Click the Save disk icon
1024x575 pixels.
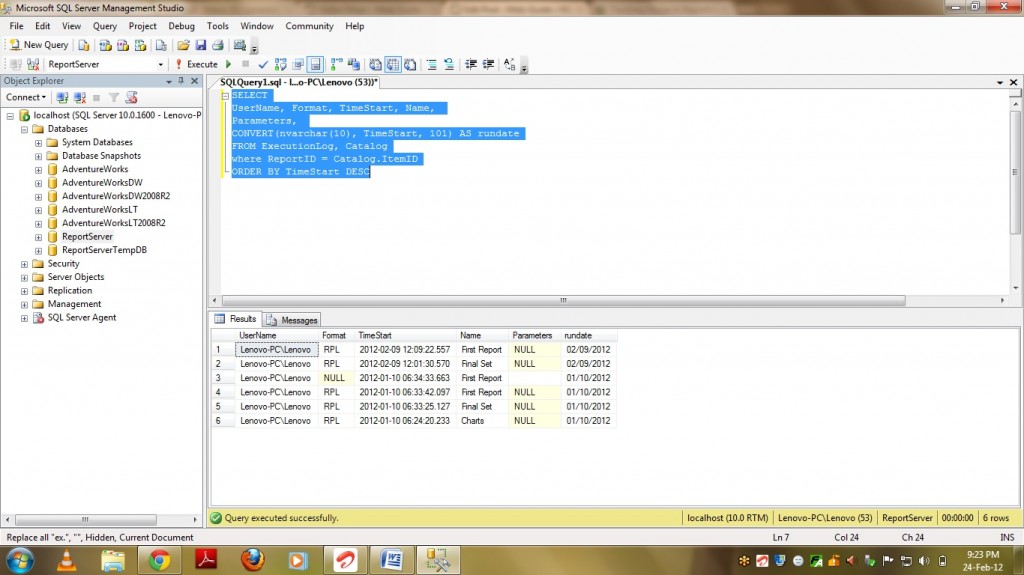(x=200, y=45)
